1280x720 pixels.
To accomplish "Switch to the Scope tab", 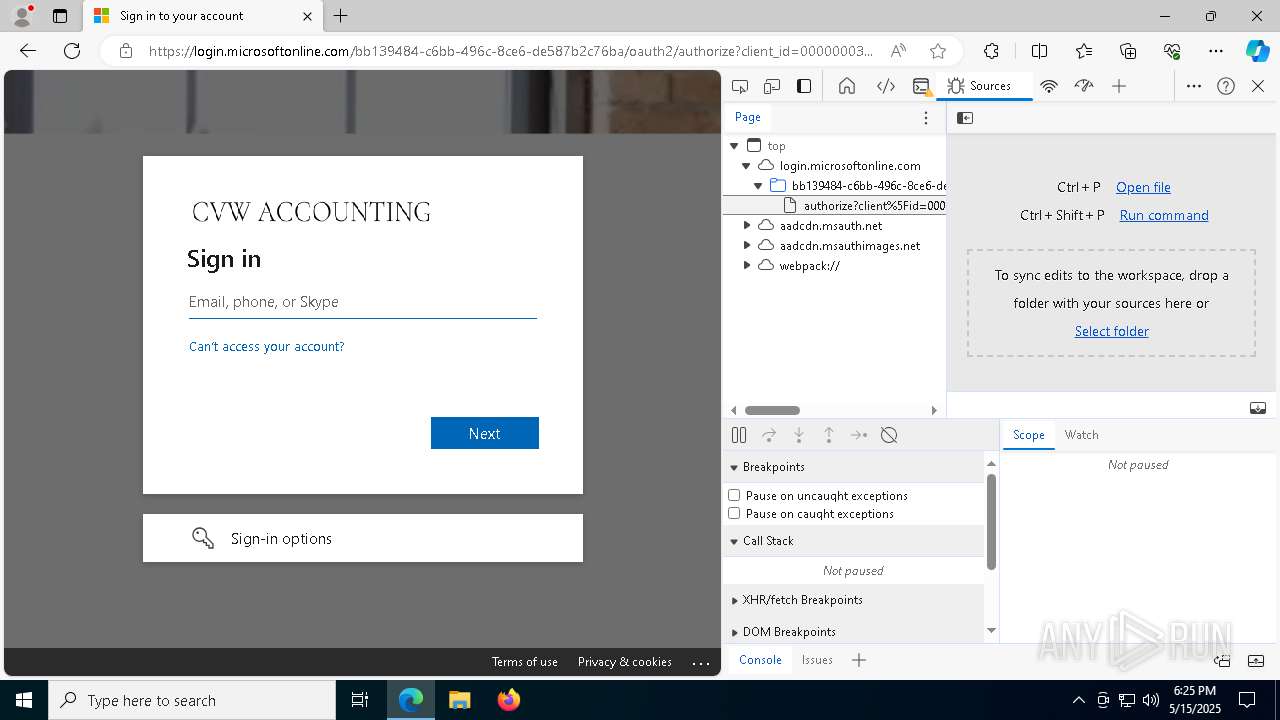I will [1028, 435].
